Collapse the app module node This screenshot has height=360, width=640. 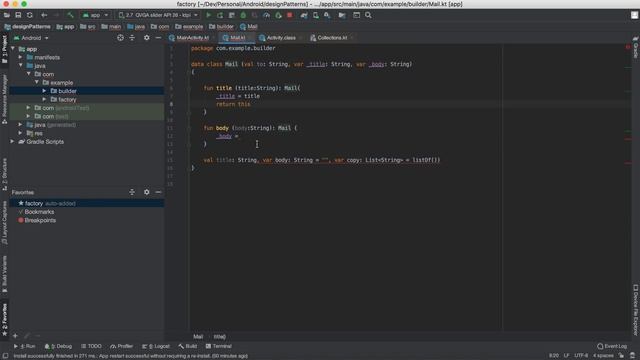pos(13,49)
